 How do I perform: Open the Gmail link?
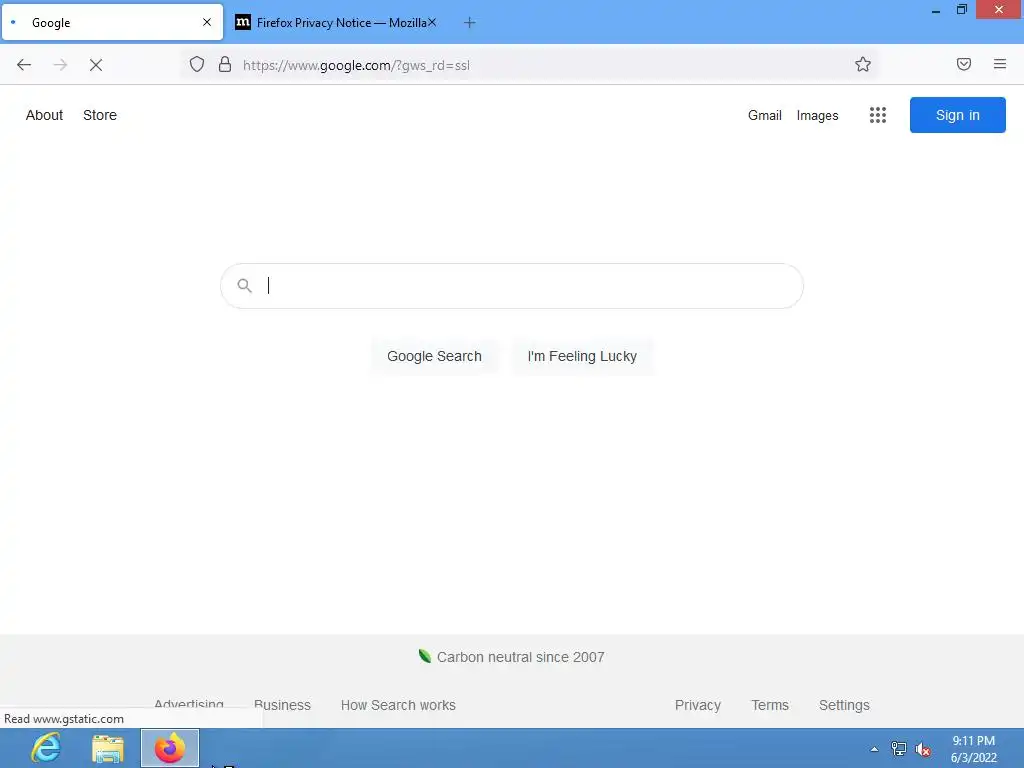(x=765, y=115)
